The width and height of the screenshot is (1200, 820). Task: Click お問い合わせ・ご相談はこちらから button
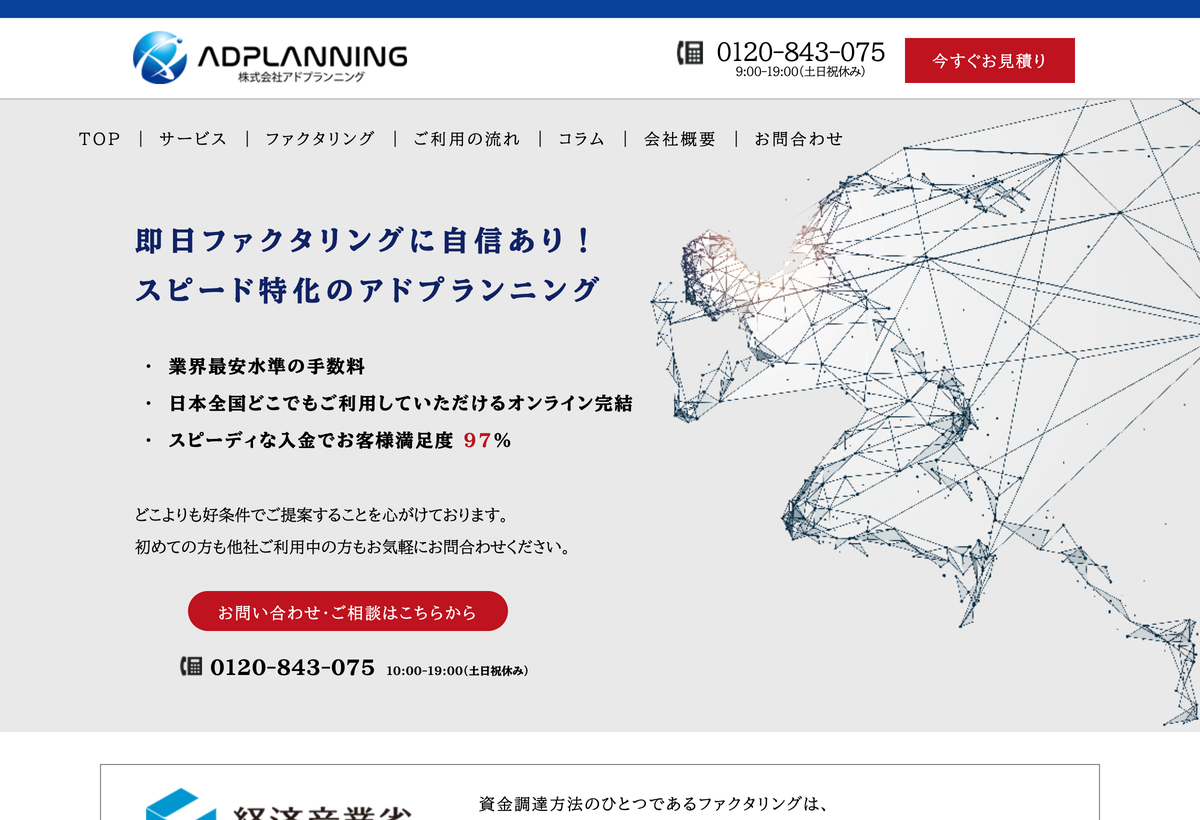[348, 611]
